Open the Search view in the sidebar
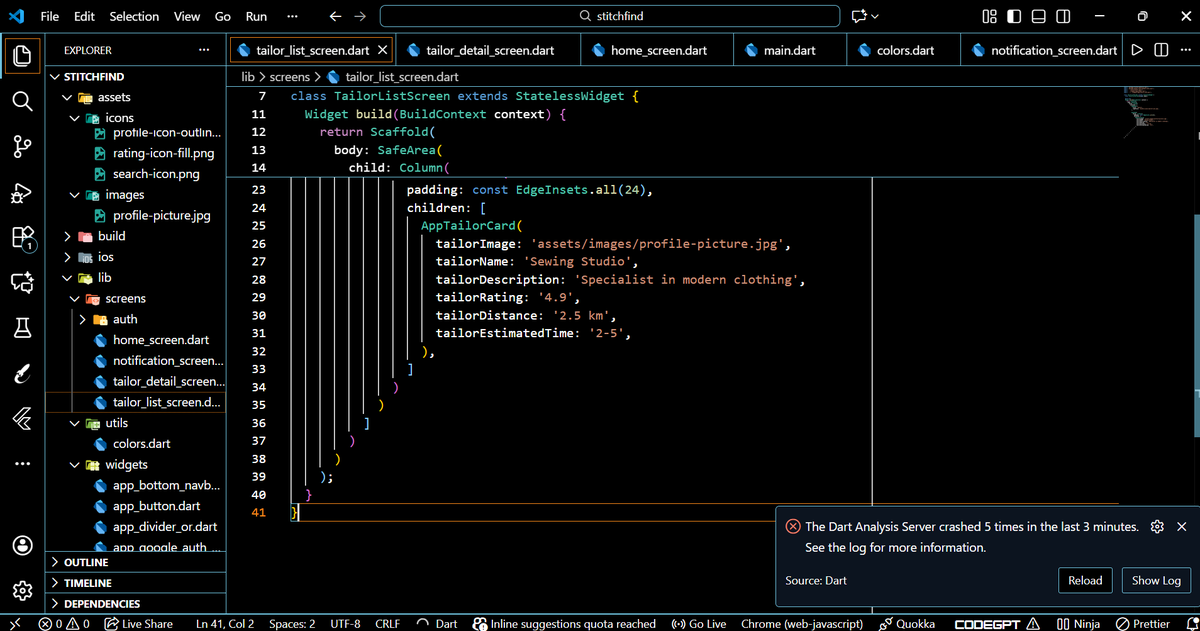The image size is (1200, 631). pos(22,100)
